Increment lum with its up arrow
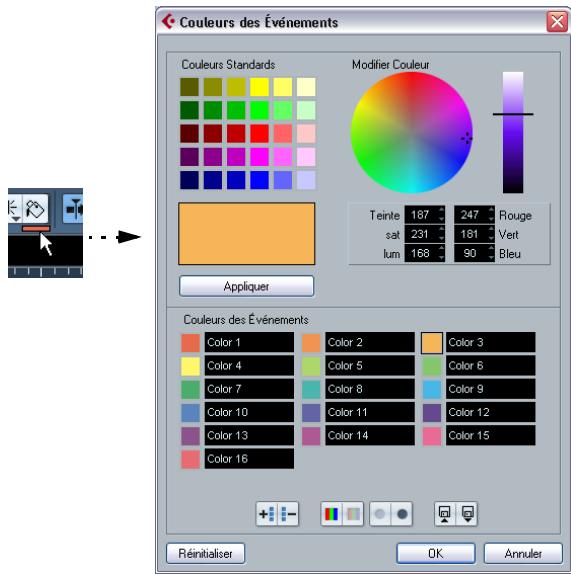The height and width of the screenshot is (574, 571). pyautogui.click(x=441, y=249)
